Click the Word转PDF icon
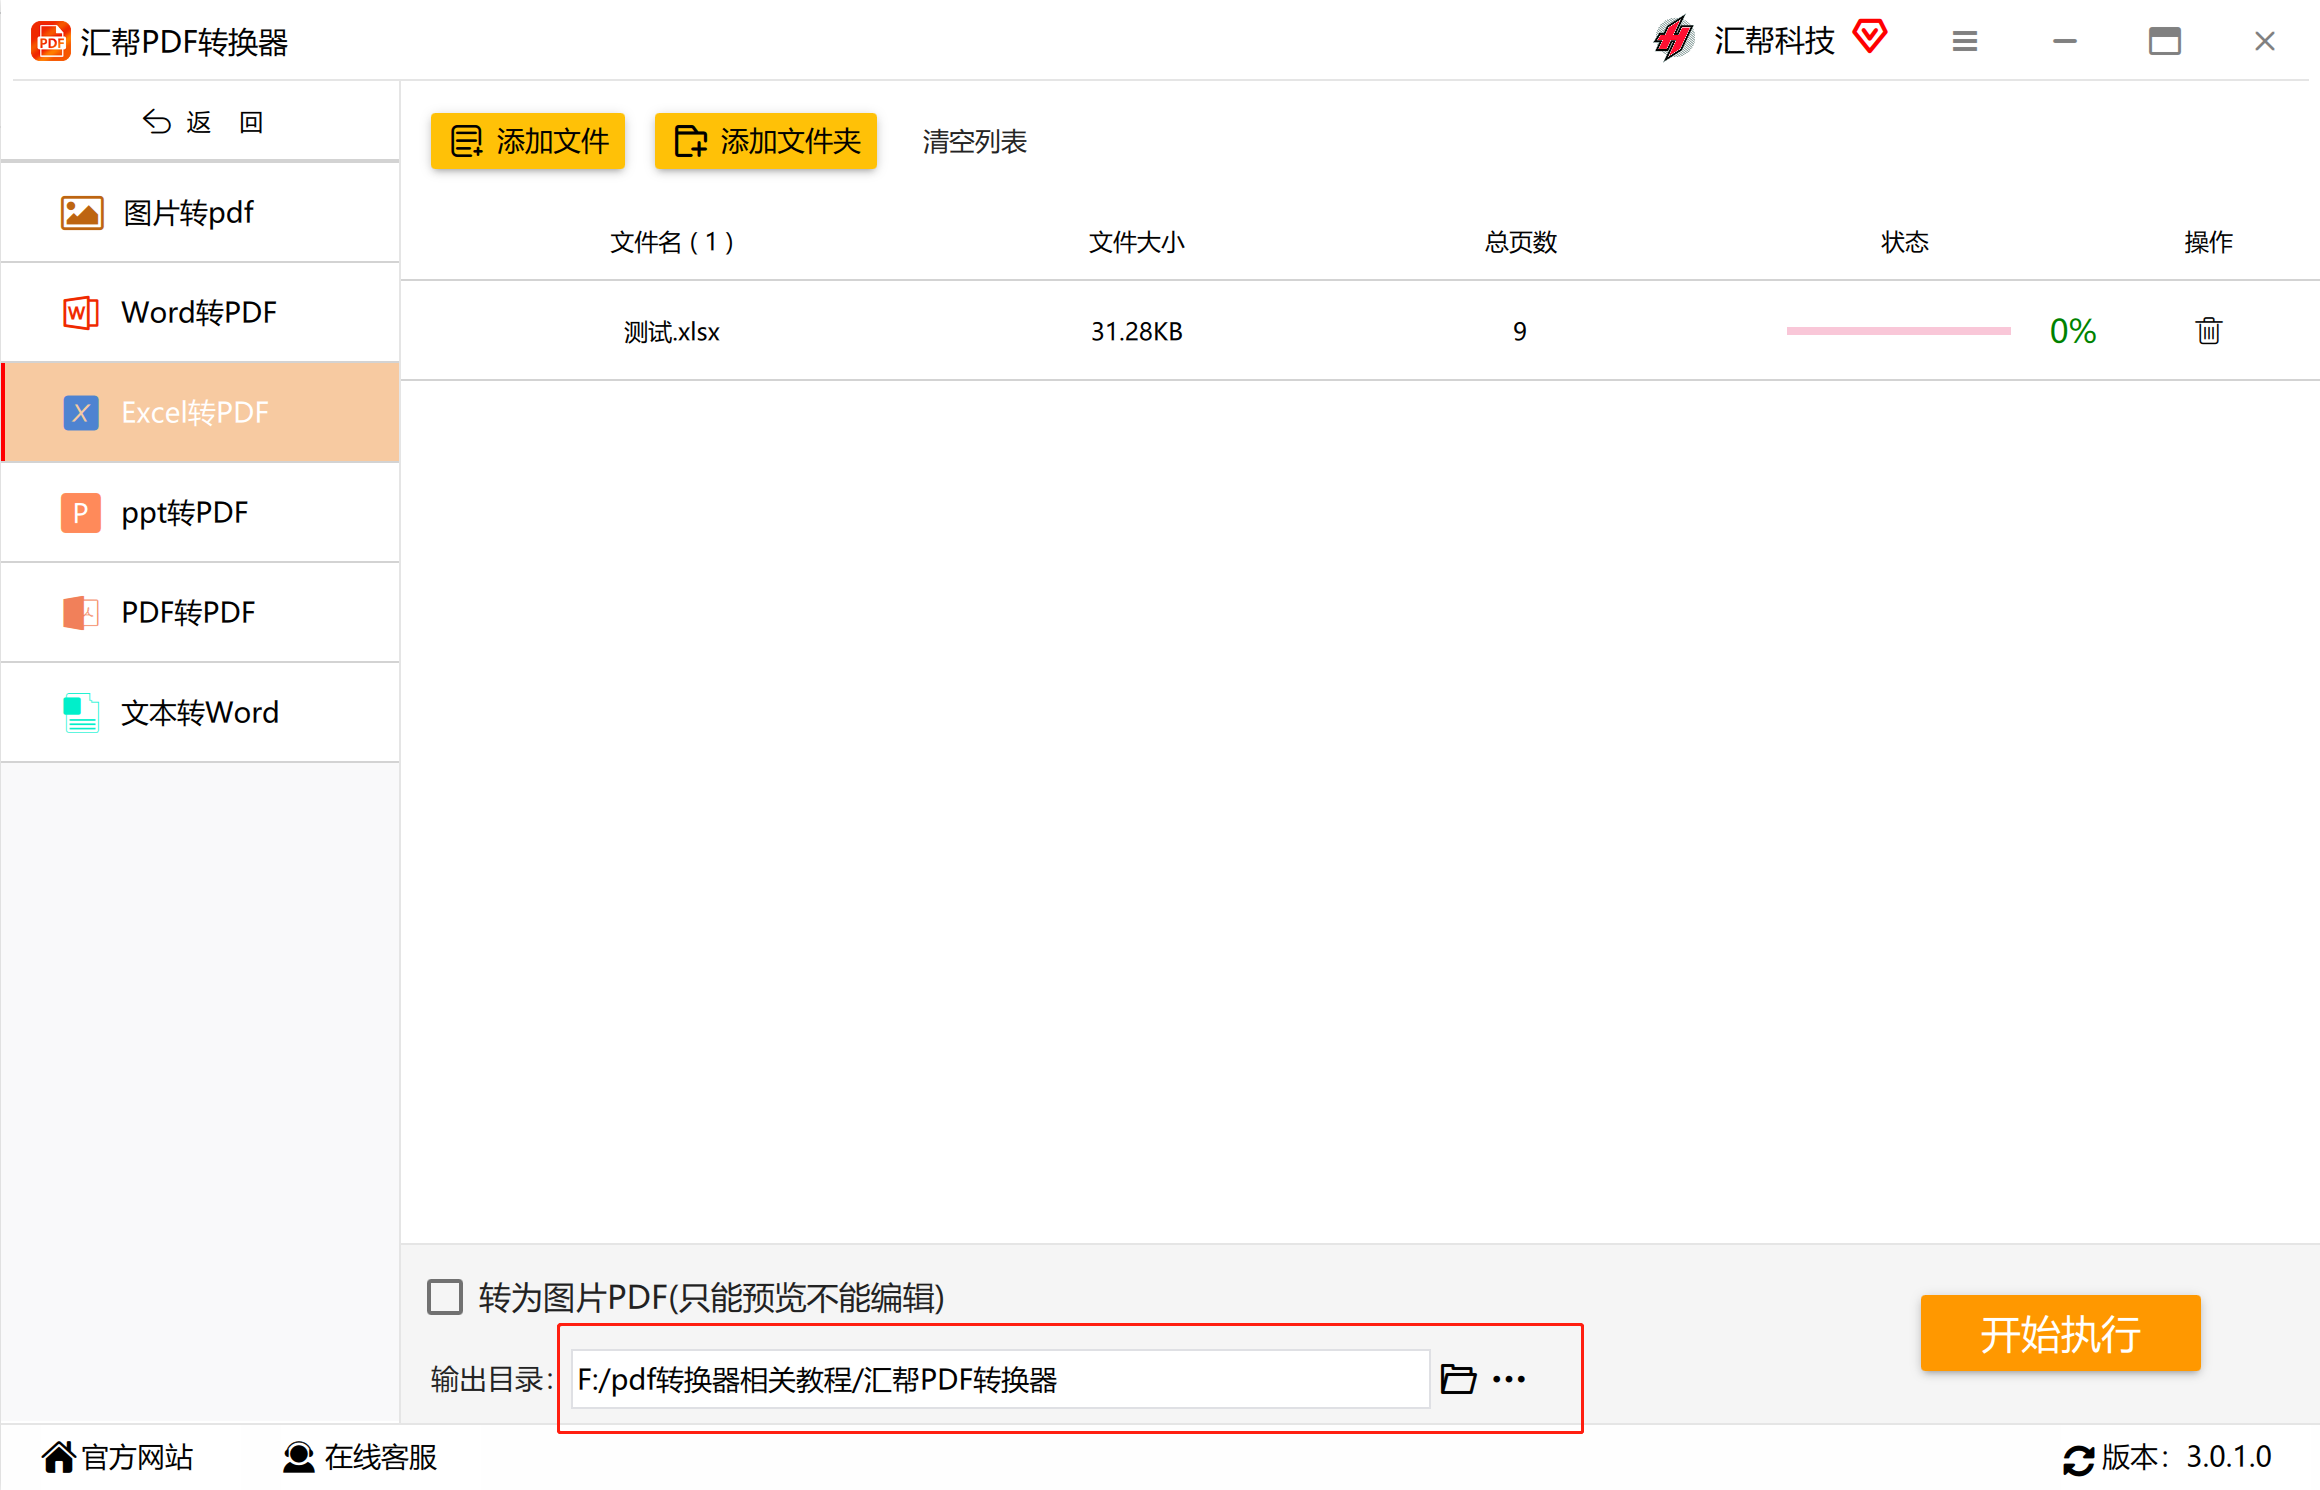2320x1490 pixels. click(x=81, y=313)
